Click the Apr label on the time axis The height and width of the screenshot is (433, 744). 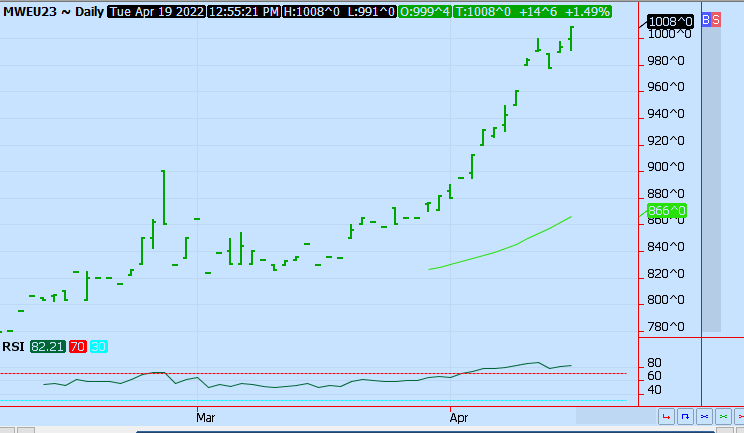pyautogui.click(x=459, y=418)
